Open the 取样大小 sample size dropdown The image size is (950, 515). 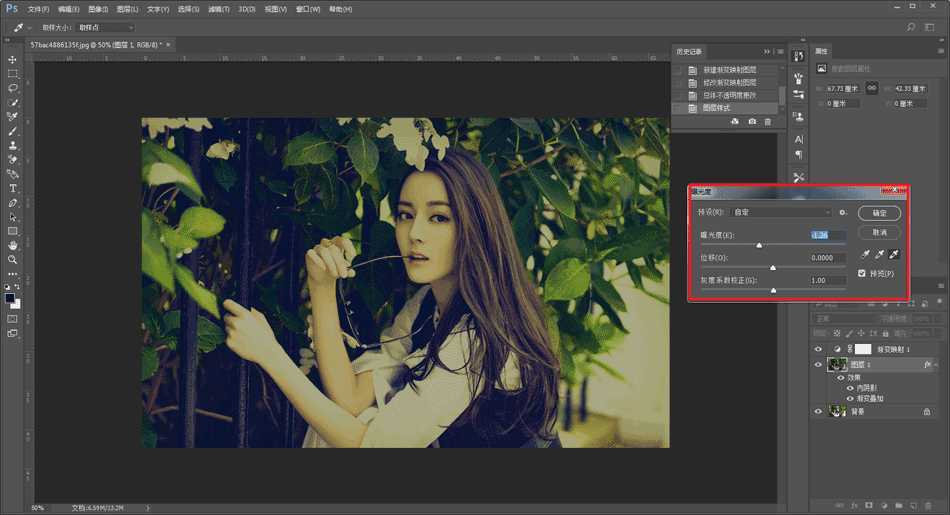point(104,27)
